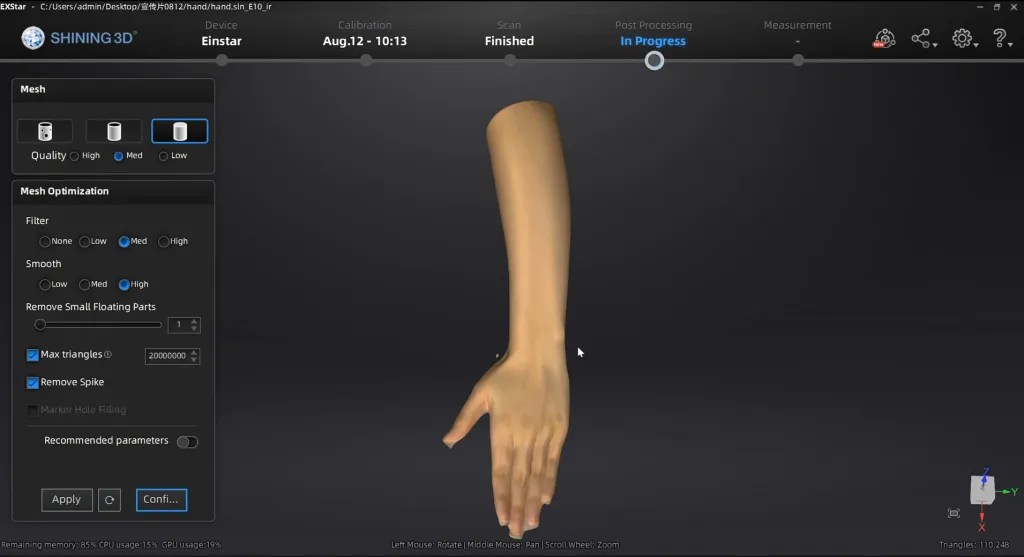Click the Max triangles info icon

pyautogui.click(x=108, y=355)
